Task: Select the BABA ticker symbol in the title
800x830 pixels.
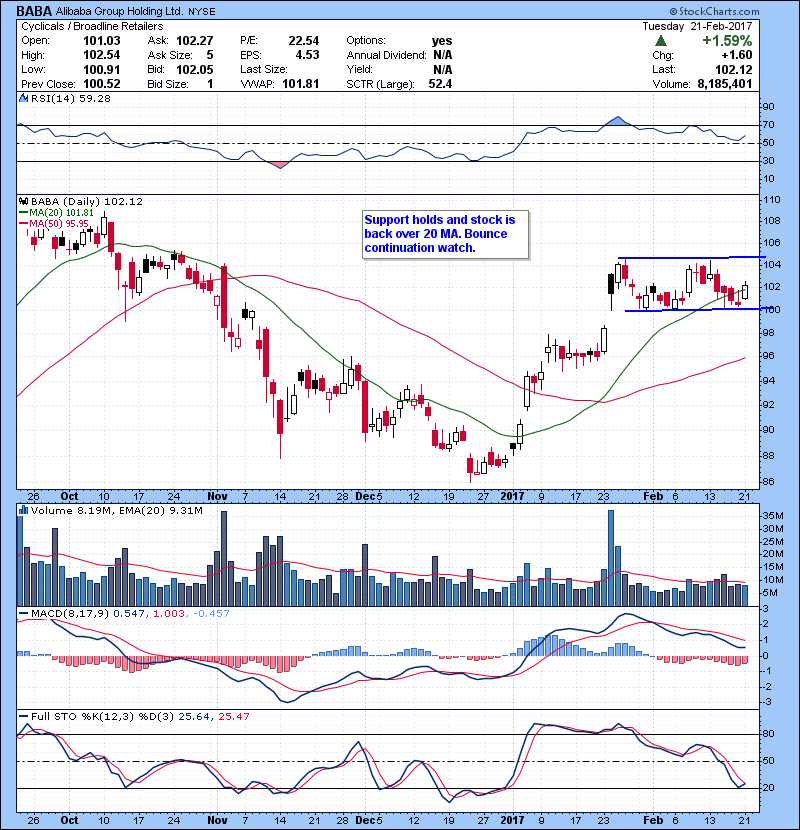Action: [34, 11]
